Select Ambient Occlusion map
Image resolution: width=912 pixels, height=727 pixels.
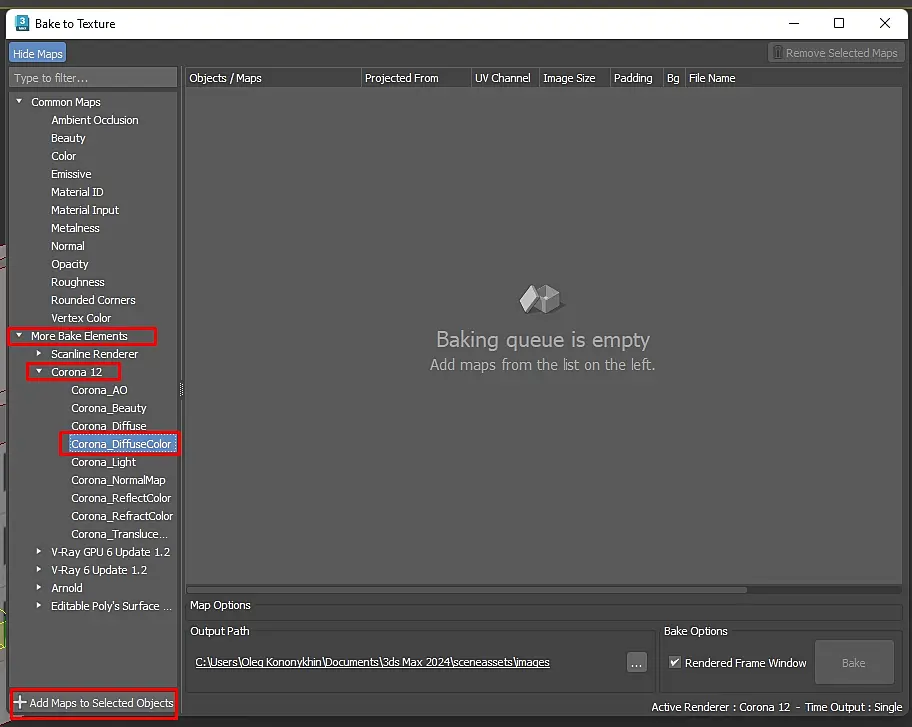click(x=95, y=120)
